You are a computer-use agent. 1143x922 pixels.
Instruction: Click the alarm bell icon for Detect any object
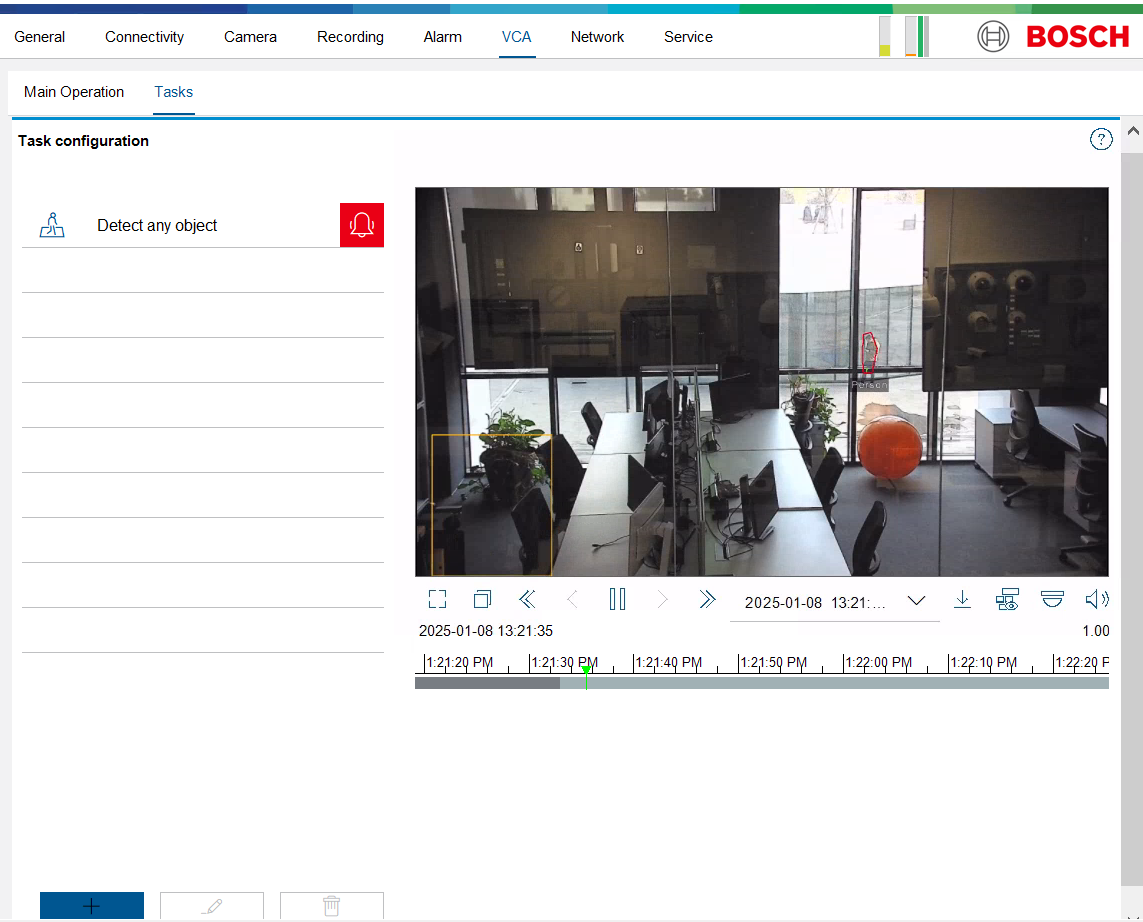[x=362, y=225]
